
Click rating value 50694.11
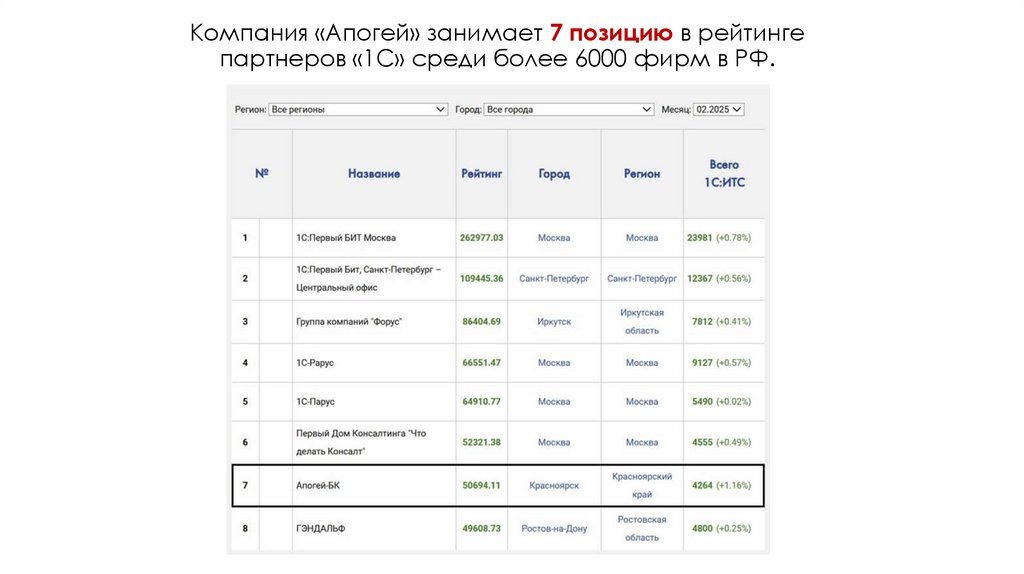coord(481,485)
